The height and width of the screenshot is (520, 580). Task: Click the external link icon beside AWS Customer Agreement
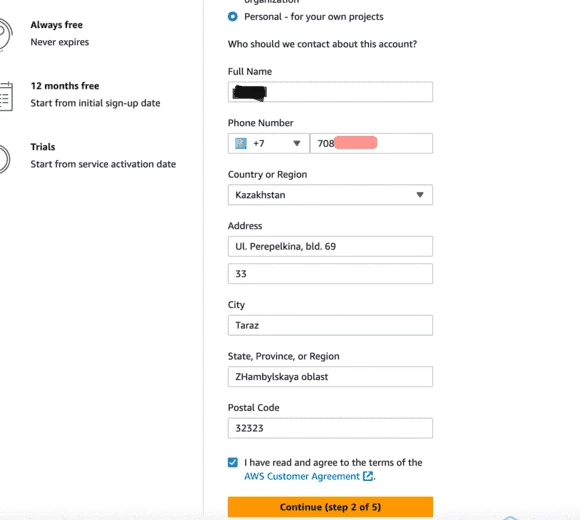(368, 476)
